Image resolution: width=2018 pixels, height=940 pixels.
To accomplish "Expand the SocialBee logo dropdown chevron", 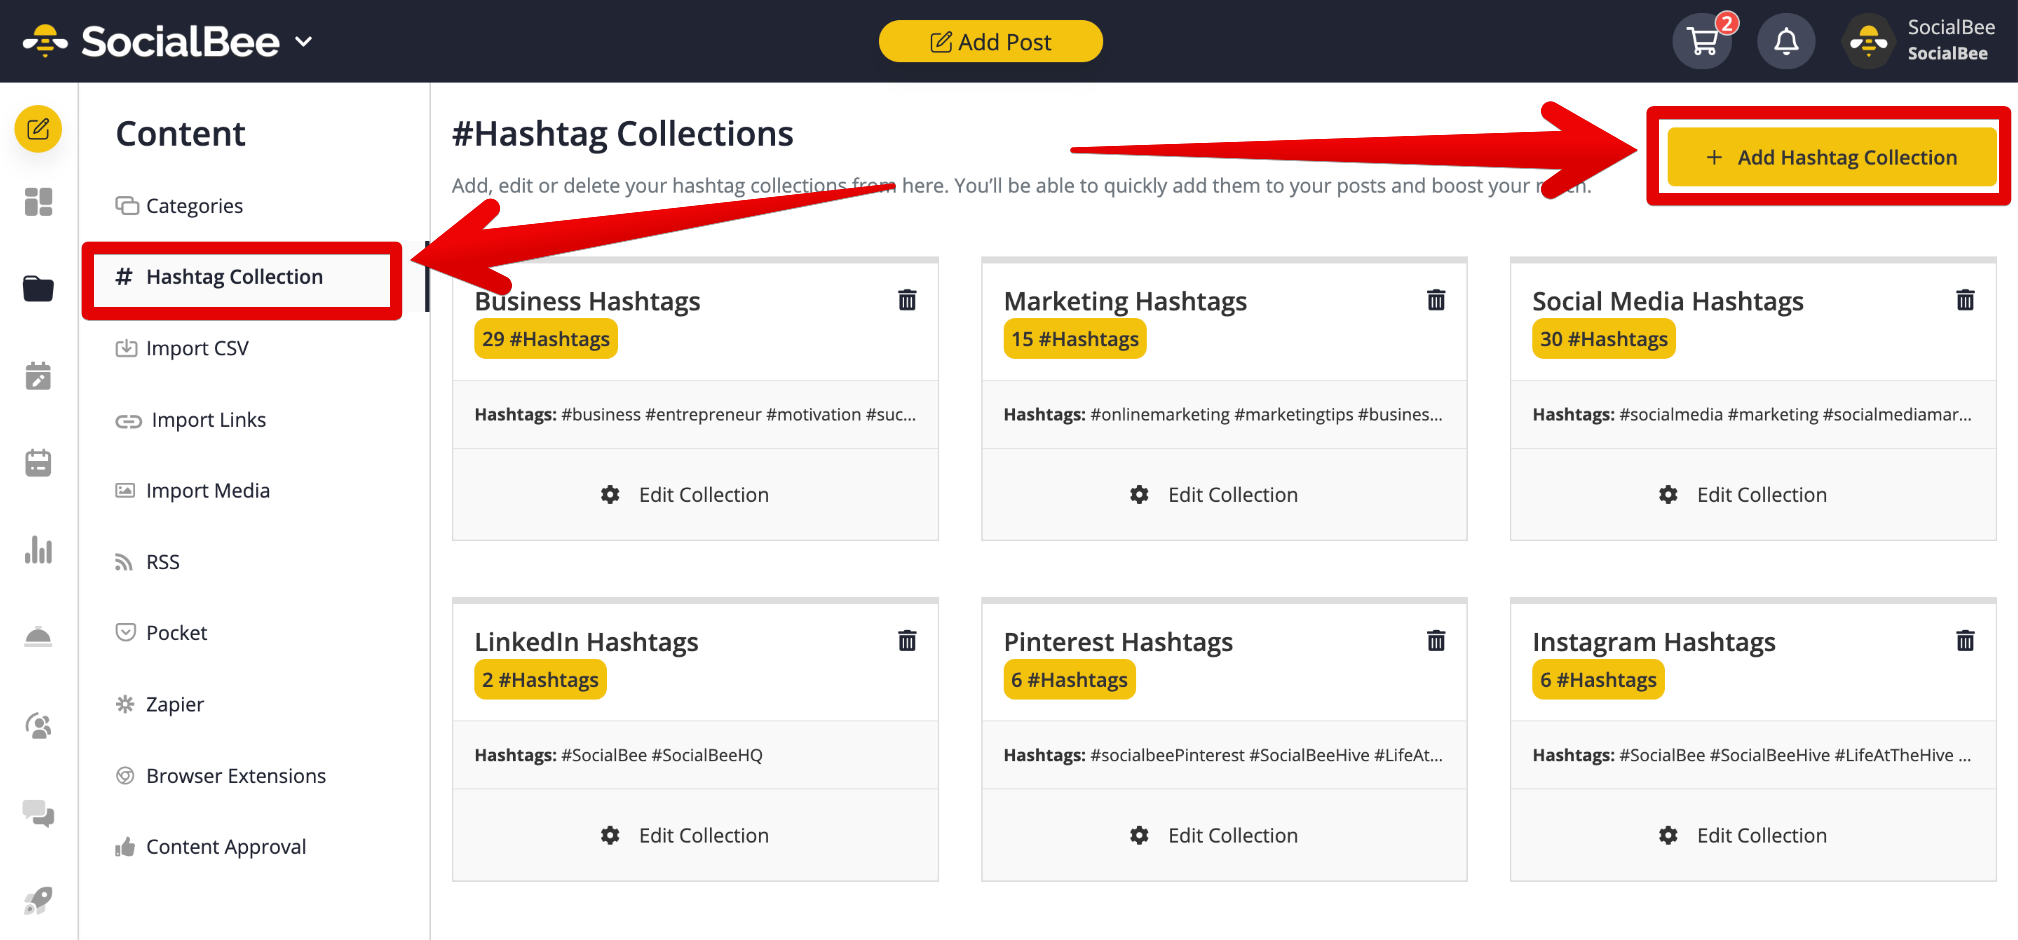I will pyautogui.click(x=304, y=42).
